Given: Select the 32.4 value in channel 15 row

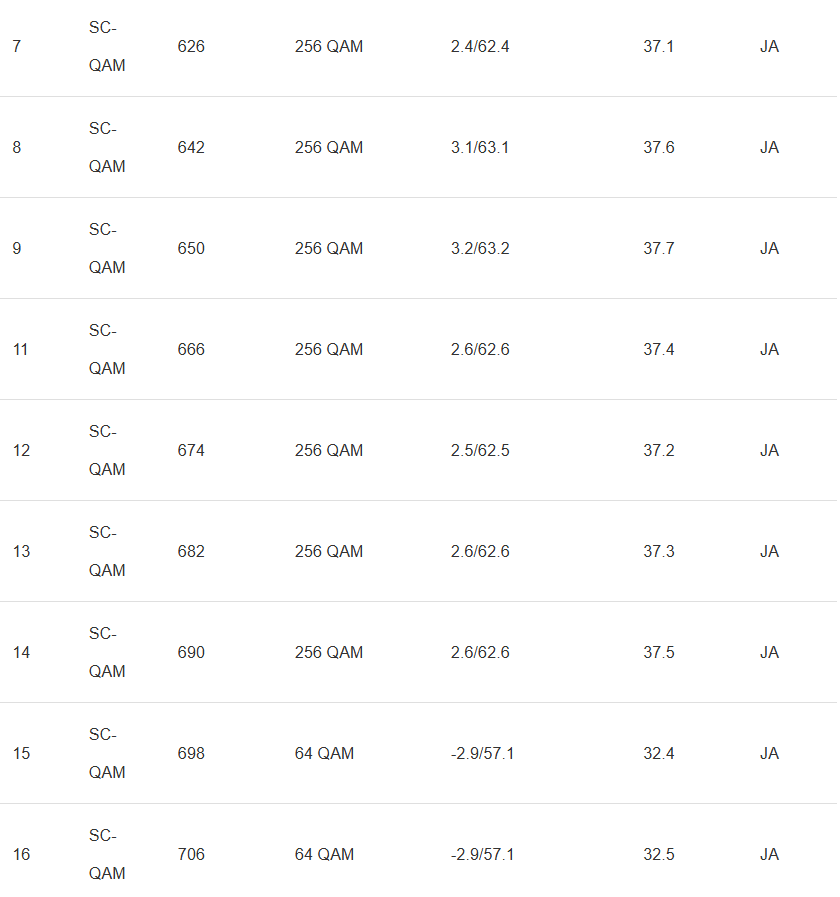Looking at the screenshot, I should [658, 754].
